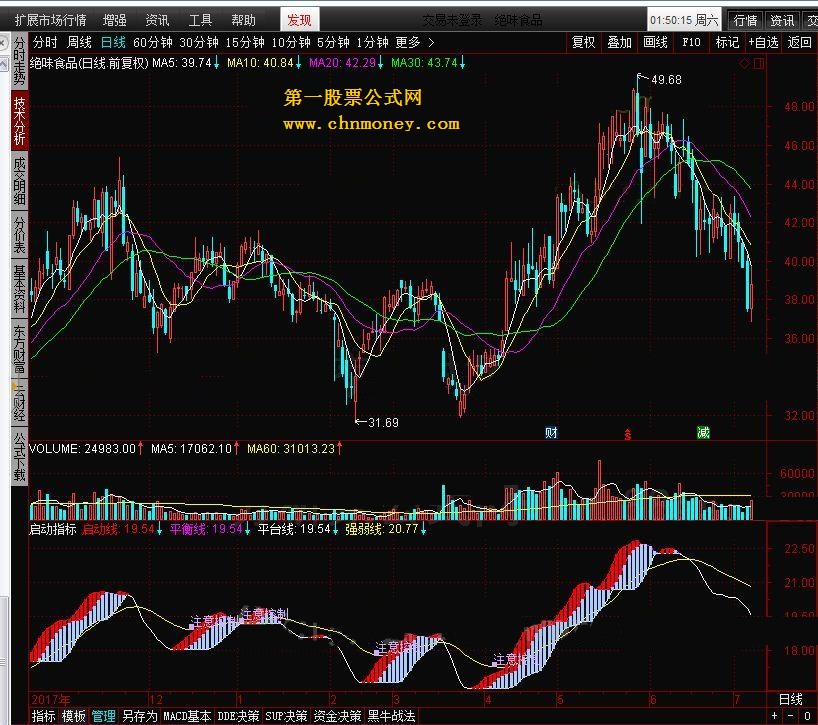Open the 东方财富 side tab
Screen dimensions: 818x725
coord(19,348)
